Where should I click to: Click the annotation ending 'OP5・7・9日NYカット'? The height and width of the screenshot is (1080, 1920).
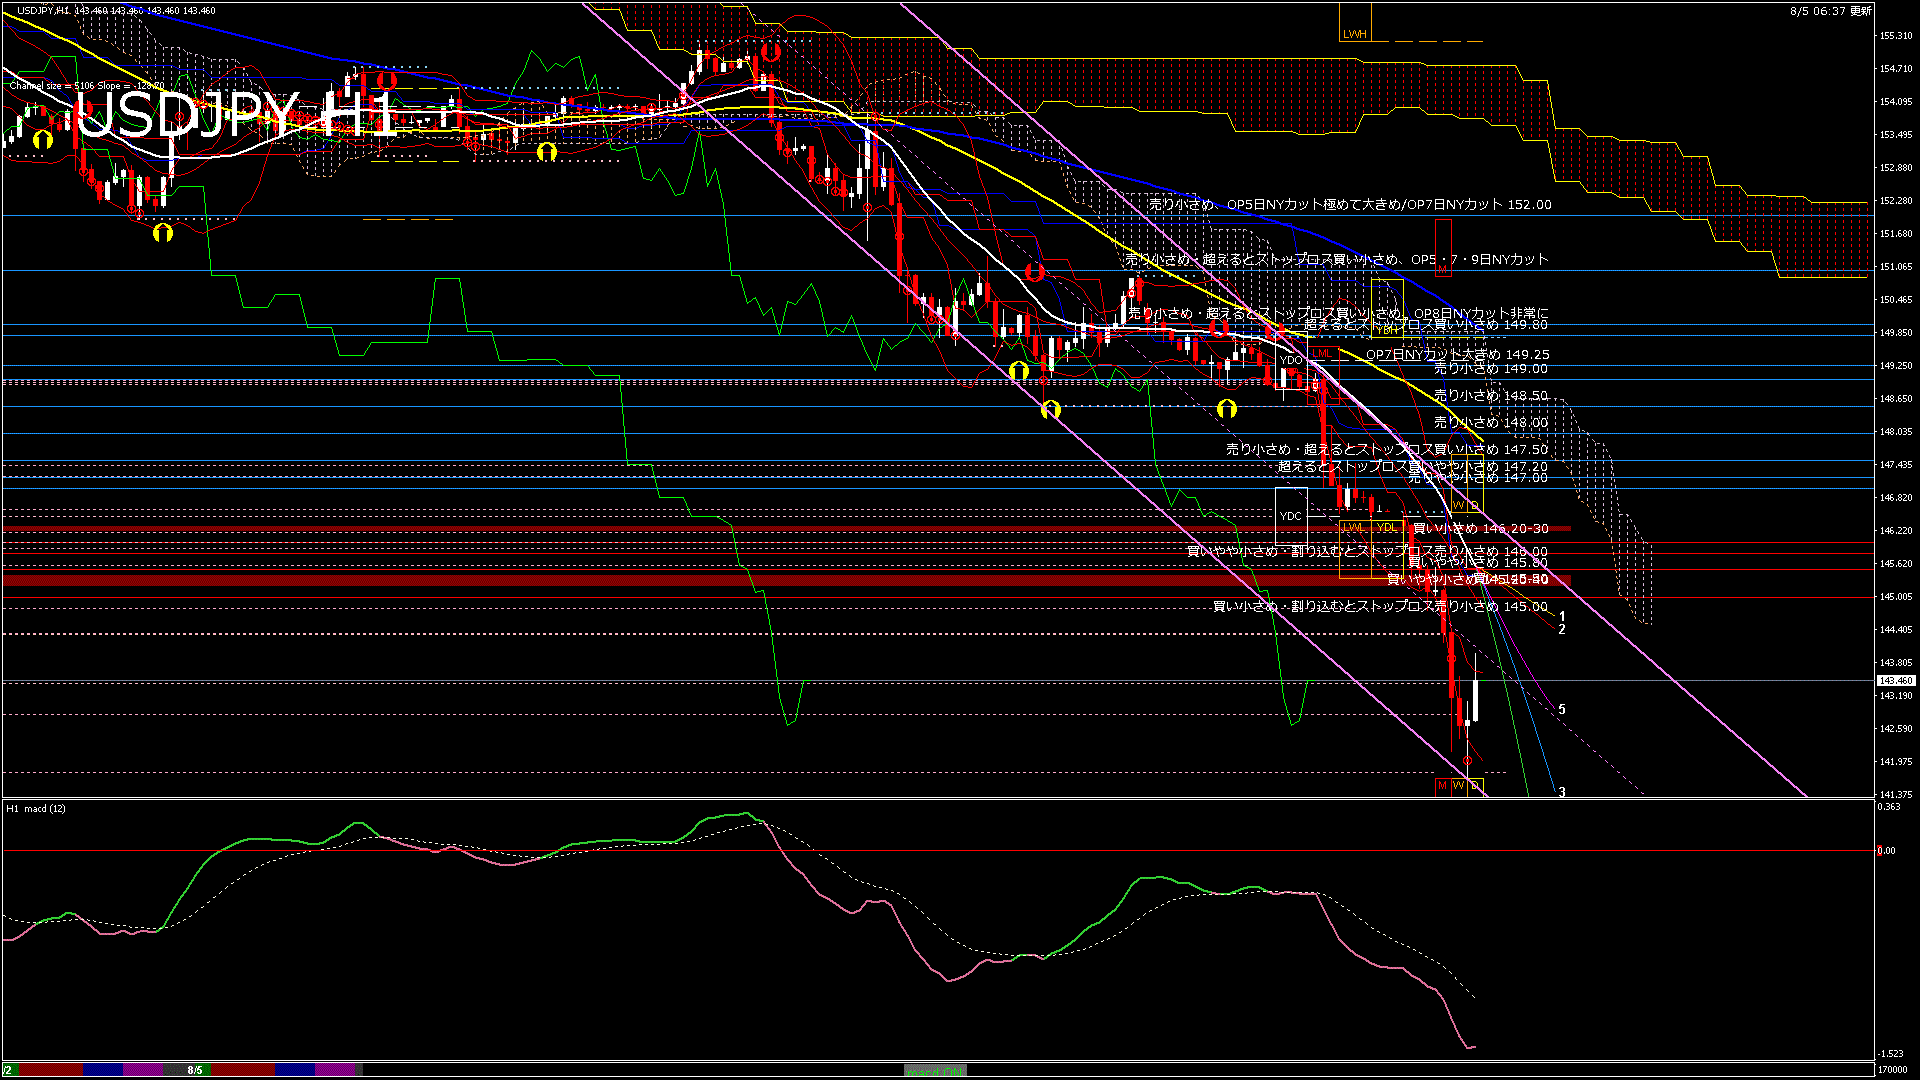pos(1337,259)
